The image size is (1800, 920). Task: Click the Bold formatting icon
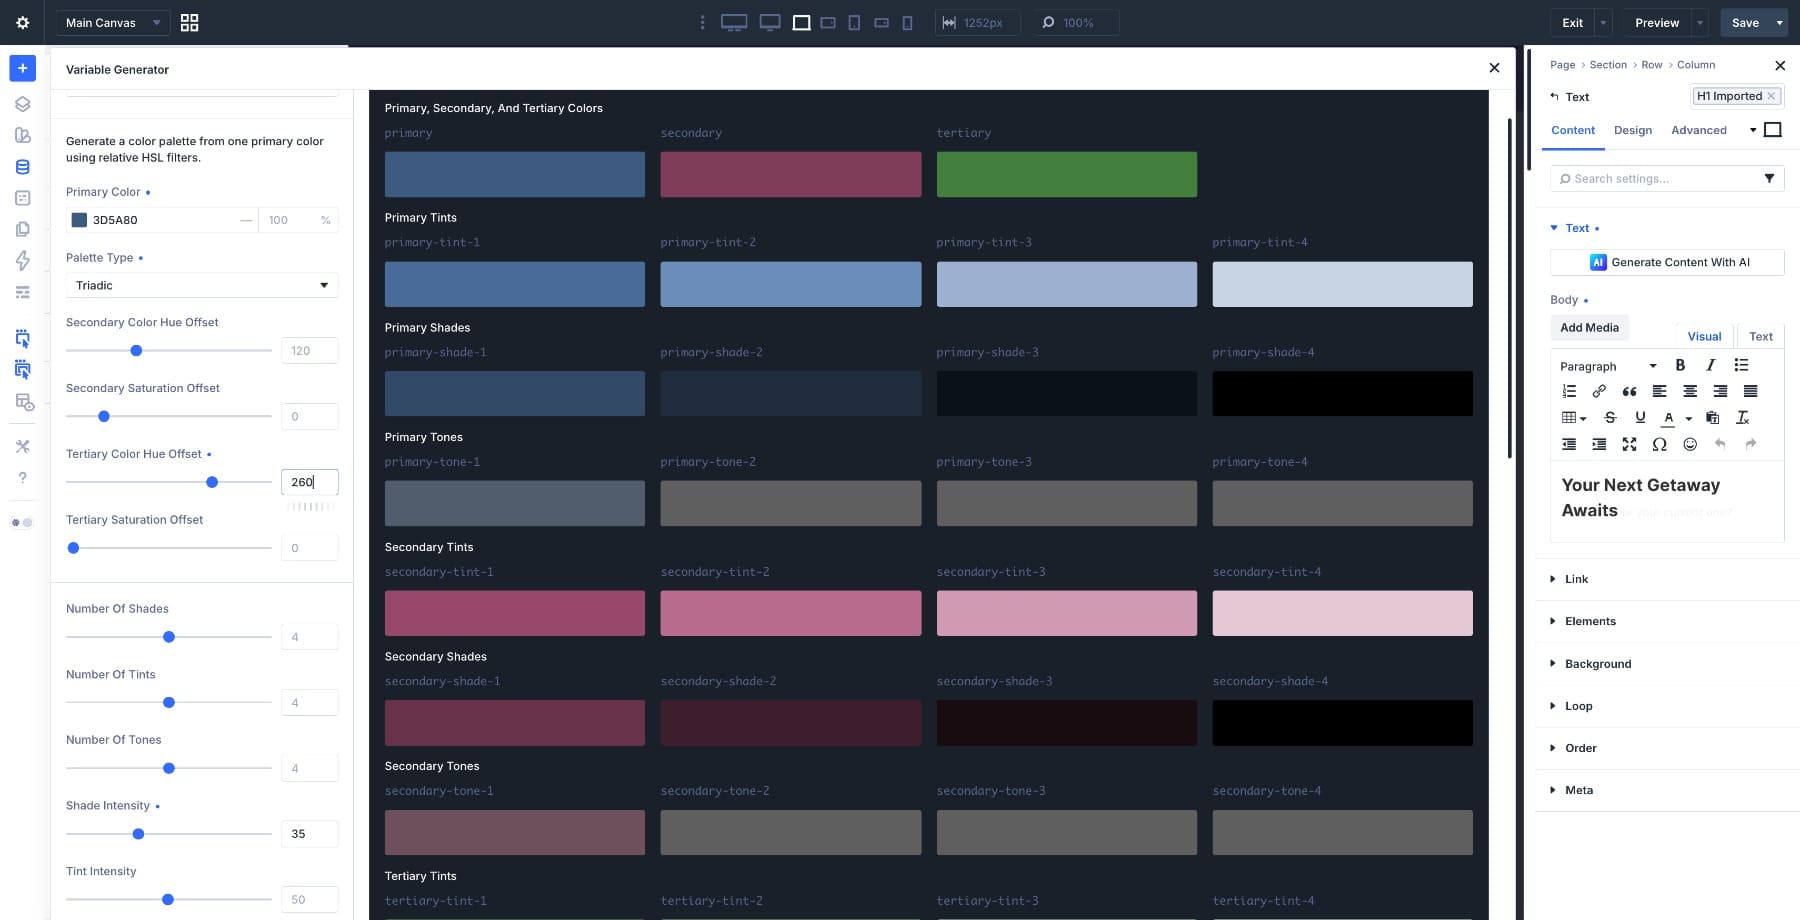pyautogui.click(x=1680, y=365)
